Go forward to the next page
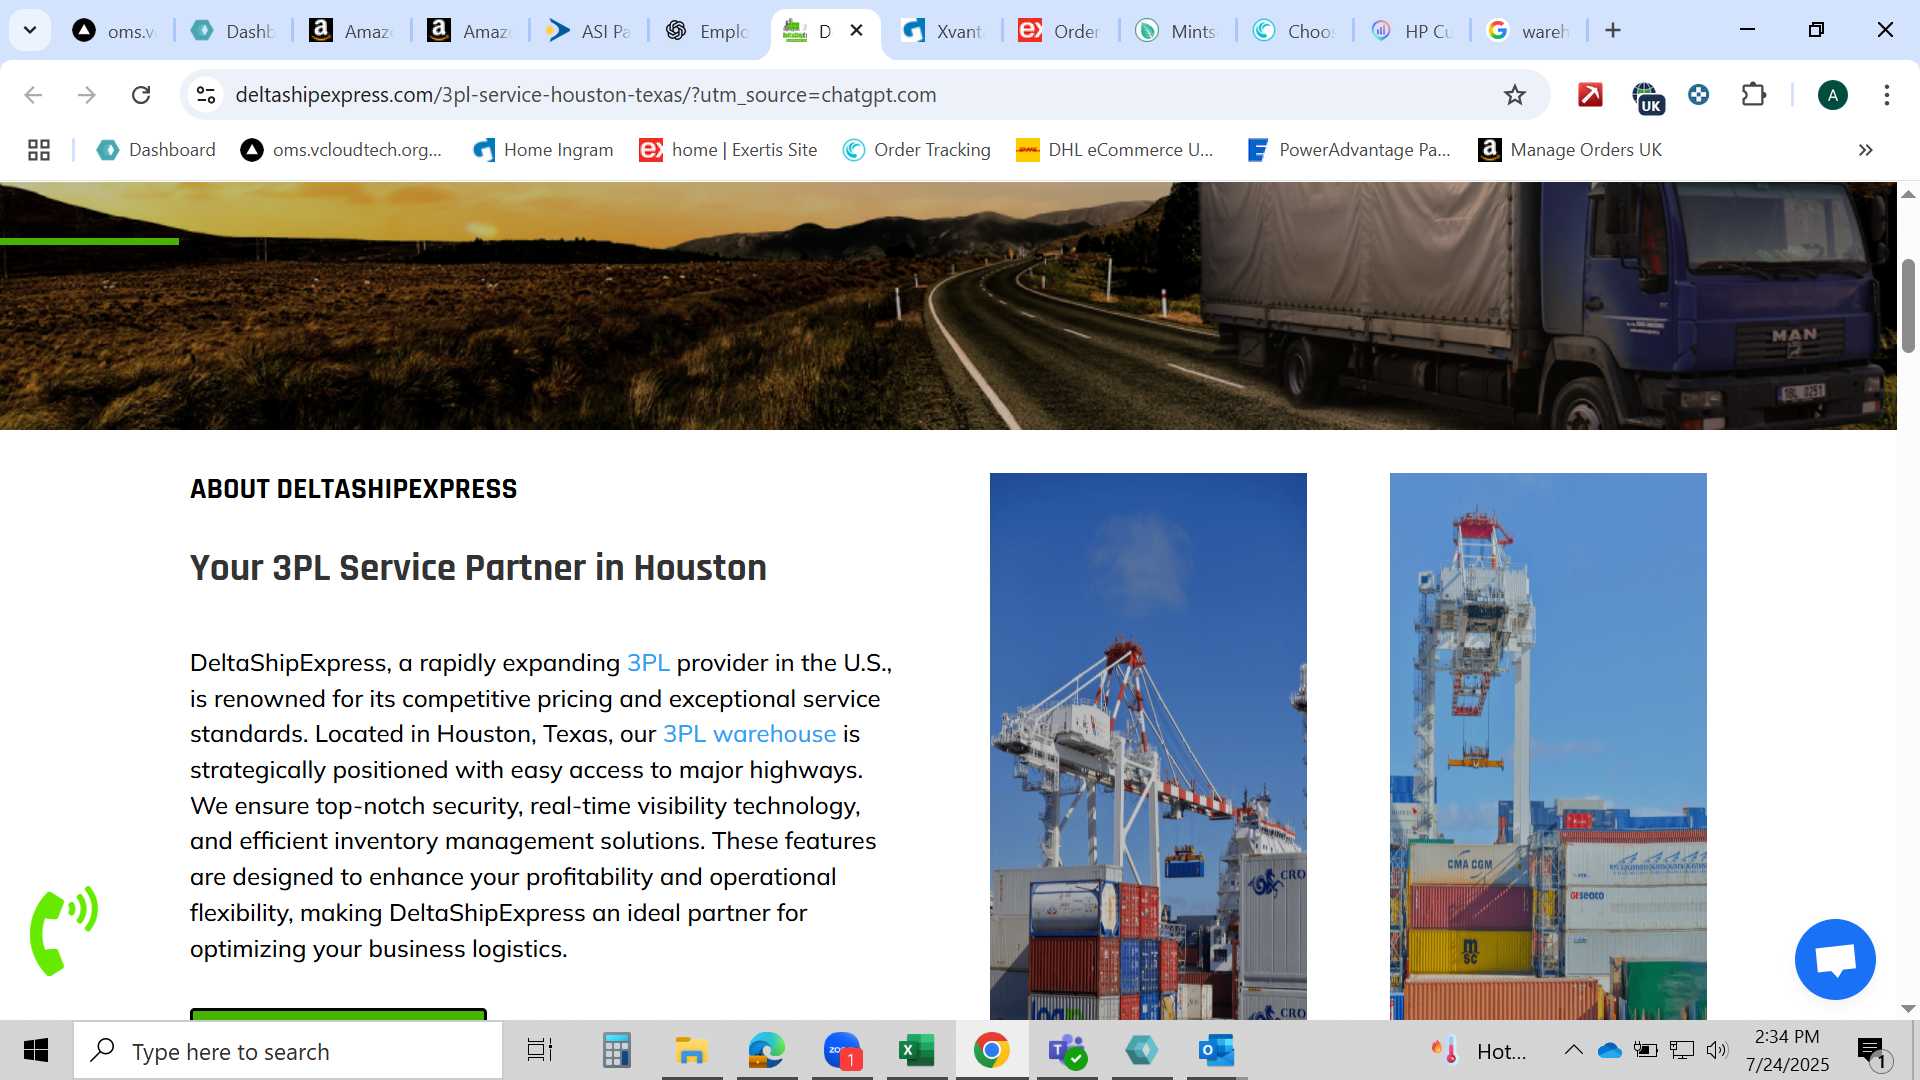 (x=87, y=95)
